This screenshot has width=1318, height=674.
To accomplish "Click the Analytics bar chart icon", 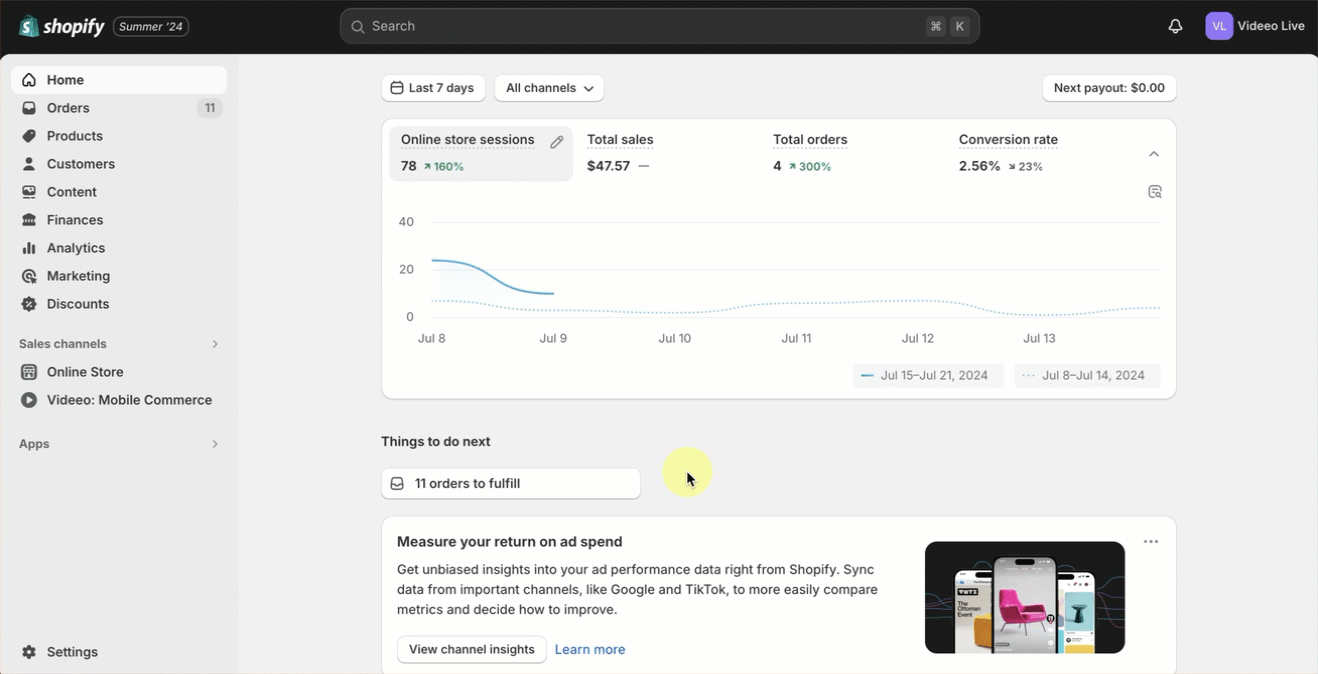I will click(29, 248).
